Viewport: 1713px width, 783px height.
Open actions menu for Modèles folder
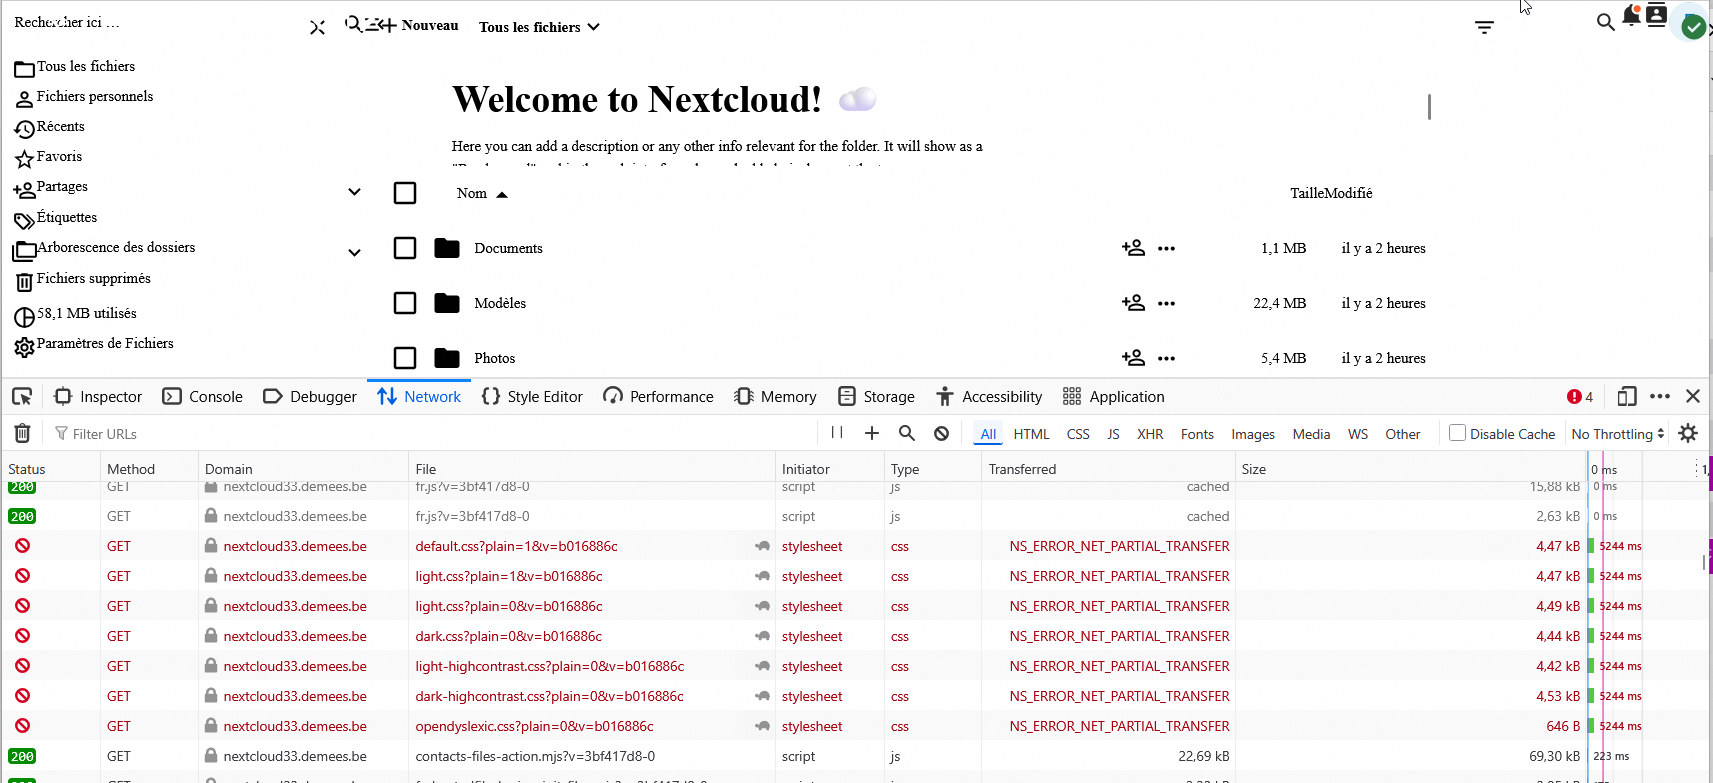tap(1166, 303)
